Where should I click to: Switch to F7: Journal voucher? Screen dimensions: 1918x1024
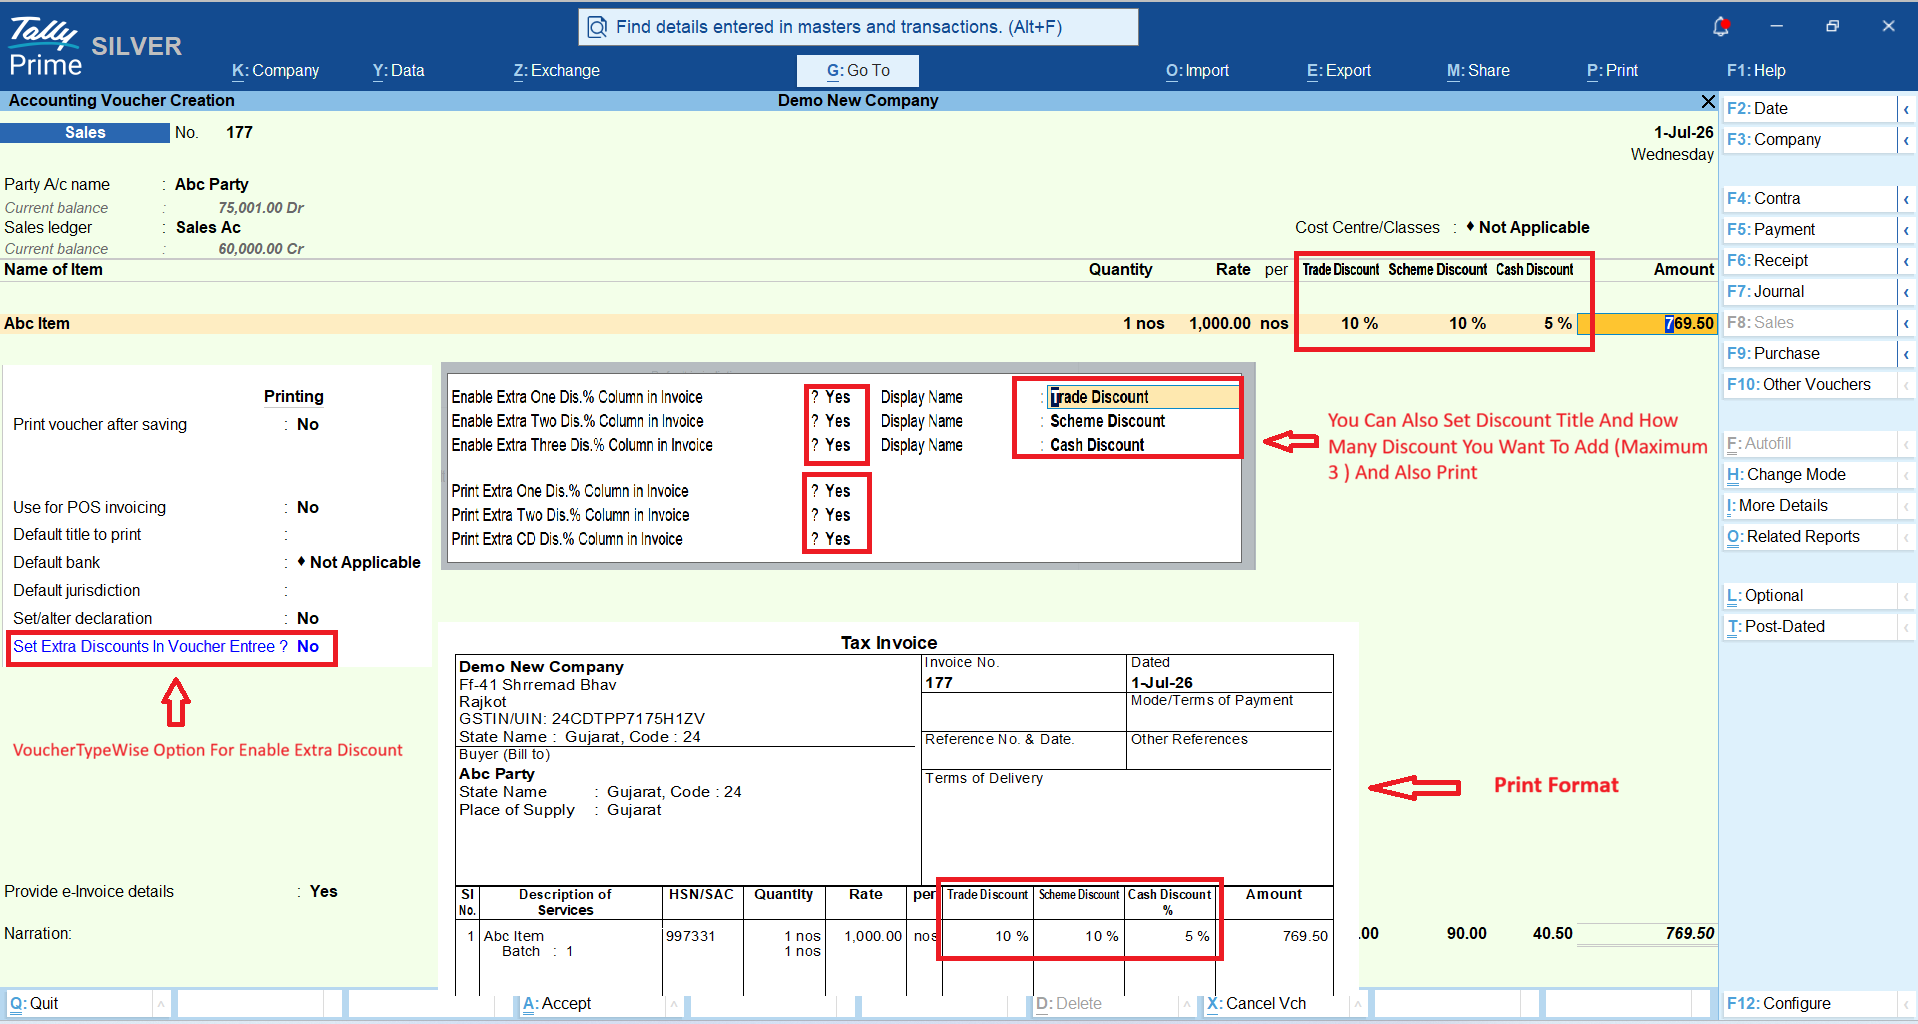1809,291
